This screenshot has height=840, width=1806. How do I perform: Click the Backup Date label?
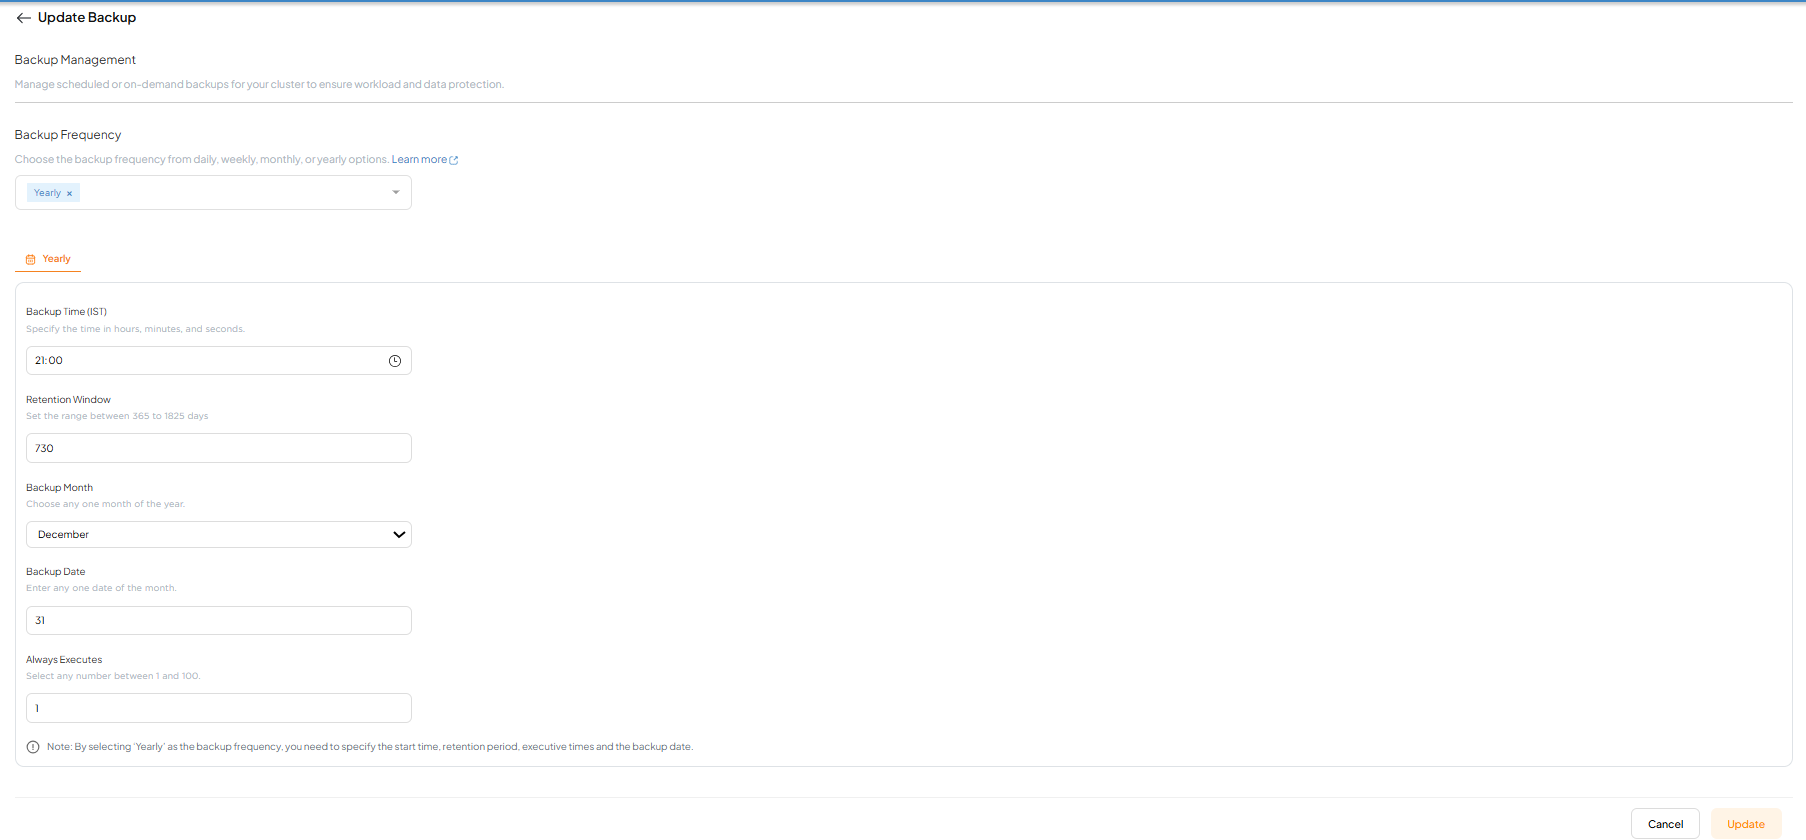[56, 572]
